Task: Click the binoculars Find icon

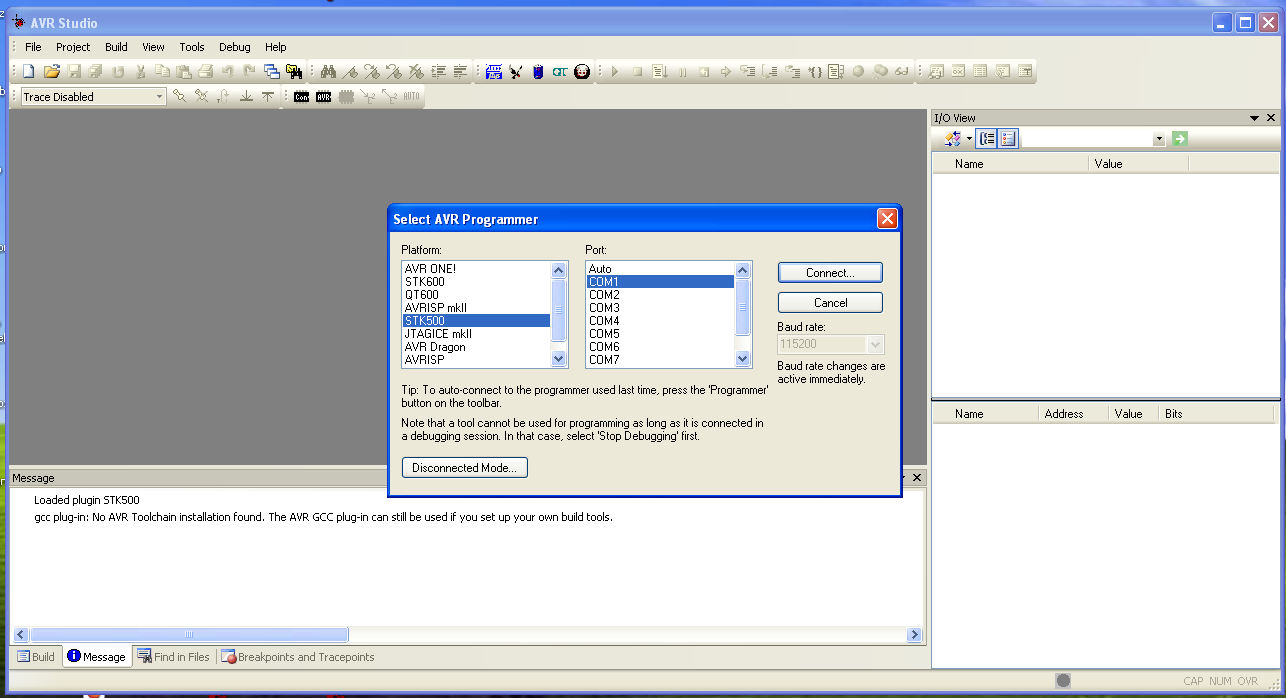Action: click(x=327, y=71)
